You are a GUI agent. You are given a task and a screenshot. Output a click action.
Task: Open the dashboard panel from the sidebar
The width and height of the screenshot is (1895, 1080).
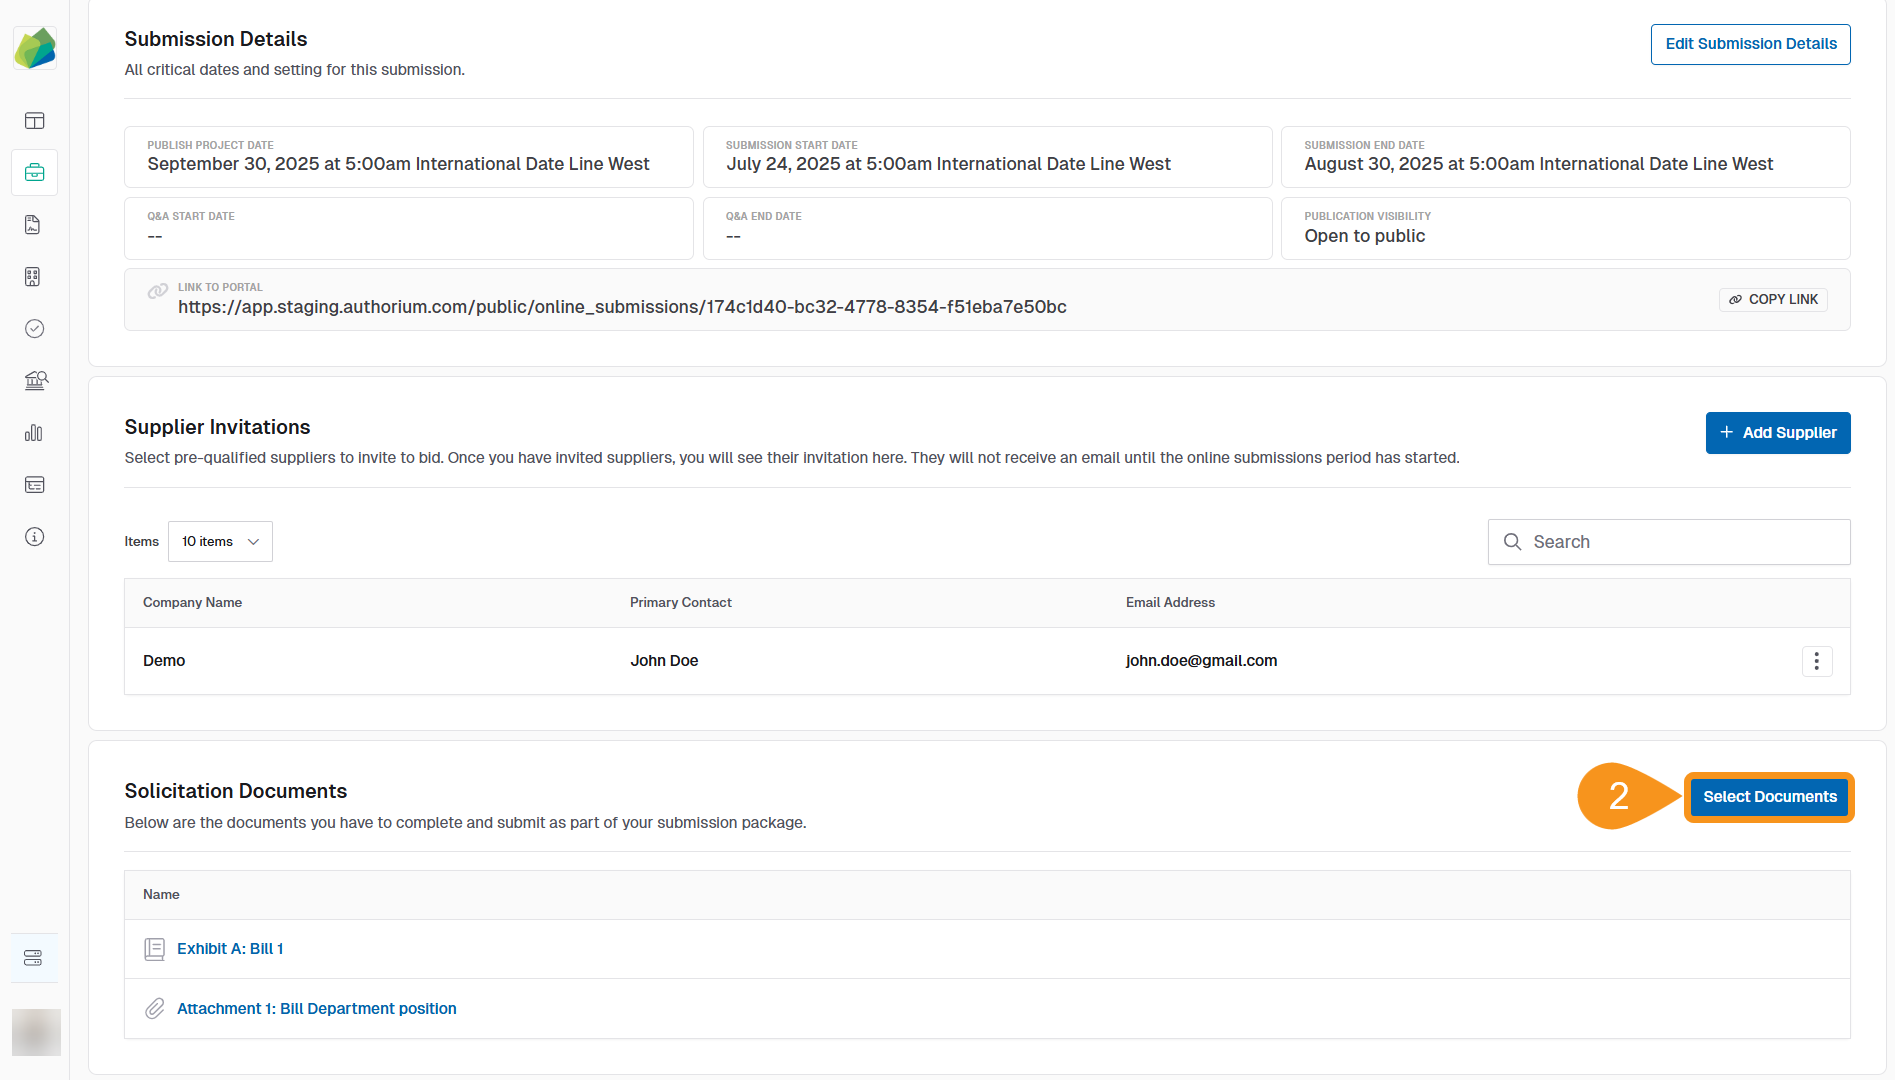[x=34, y=120]
